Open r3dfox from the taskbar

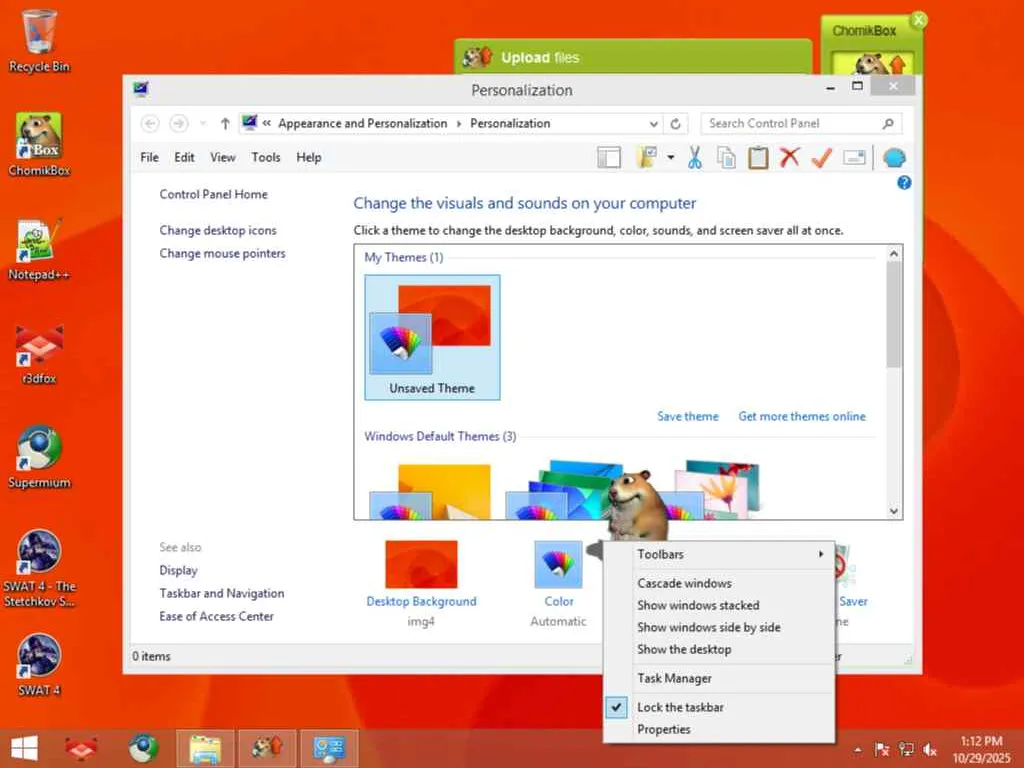[x=81, y=748]
